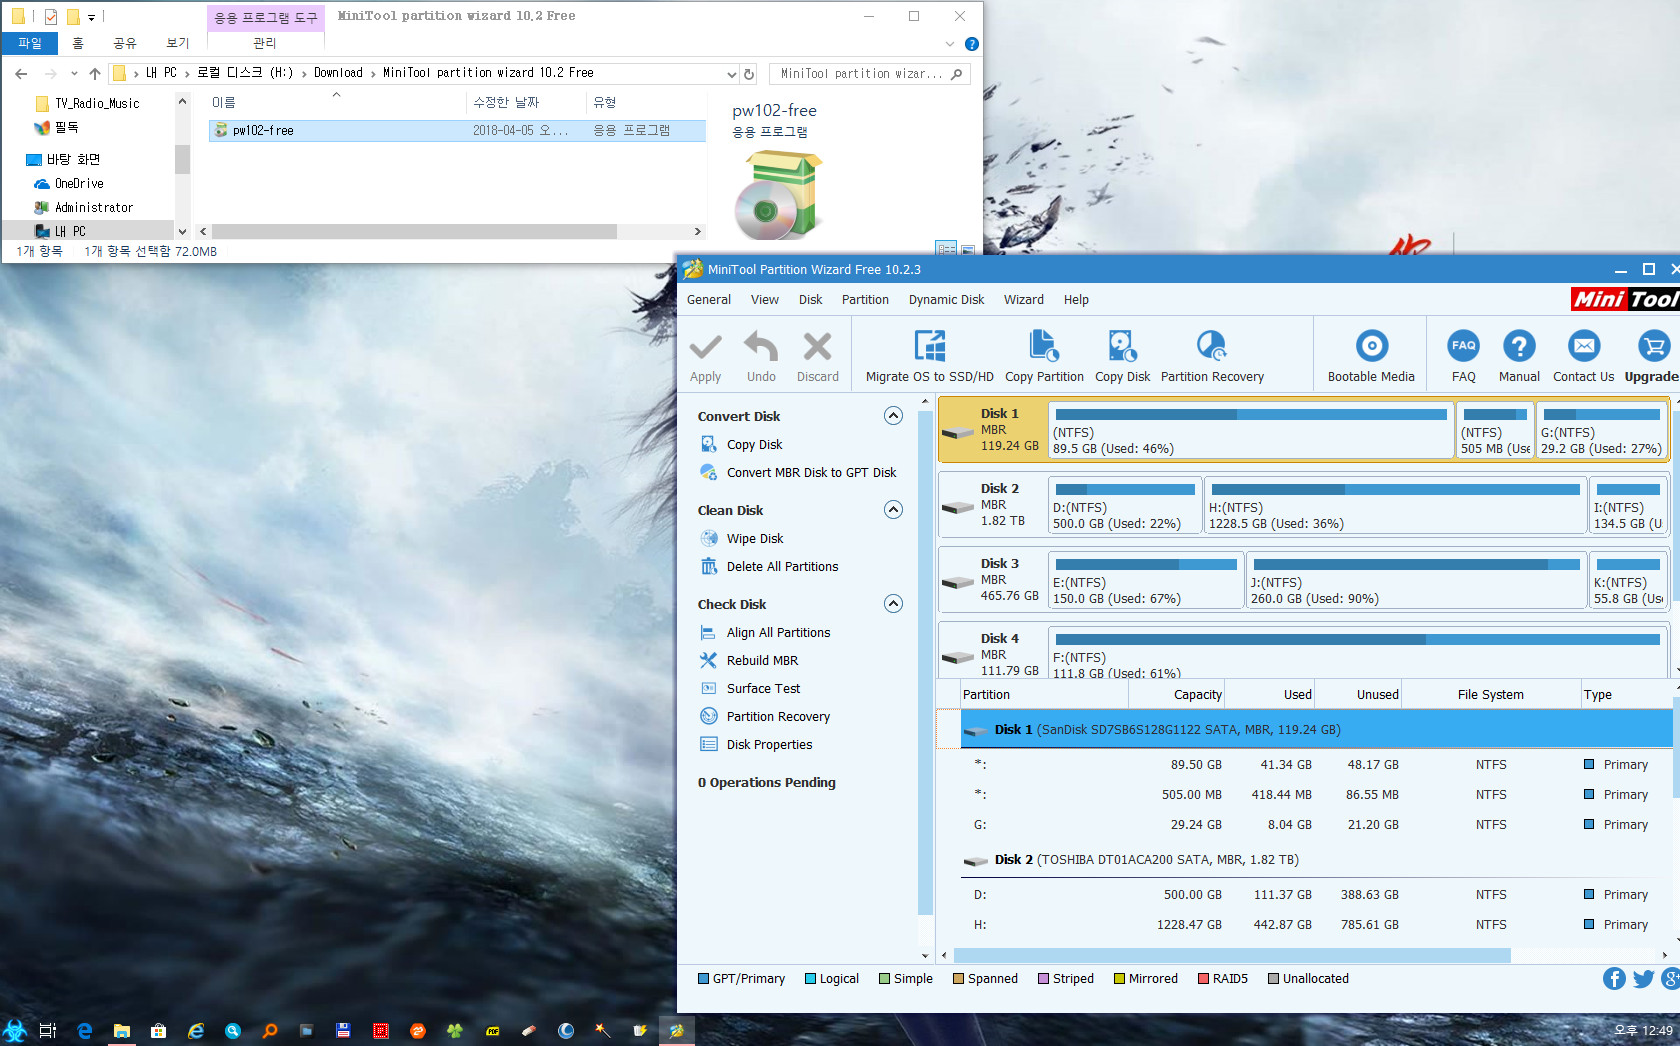Image resolution: width=1680 pixels, height=1046 pixels.
Task: Click Rebuild MBR action
Action: [x=762, y=661]
